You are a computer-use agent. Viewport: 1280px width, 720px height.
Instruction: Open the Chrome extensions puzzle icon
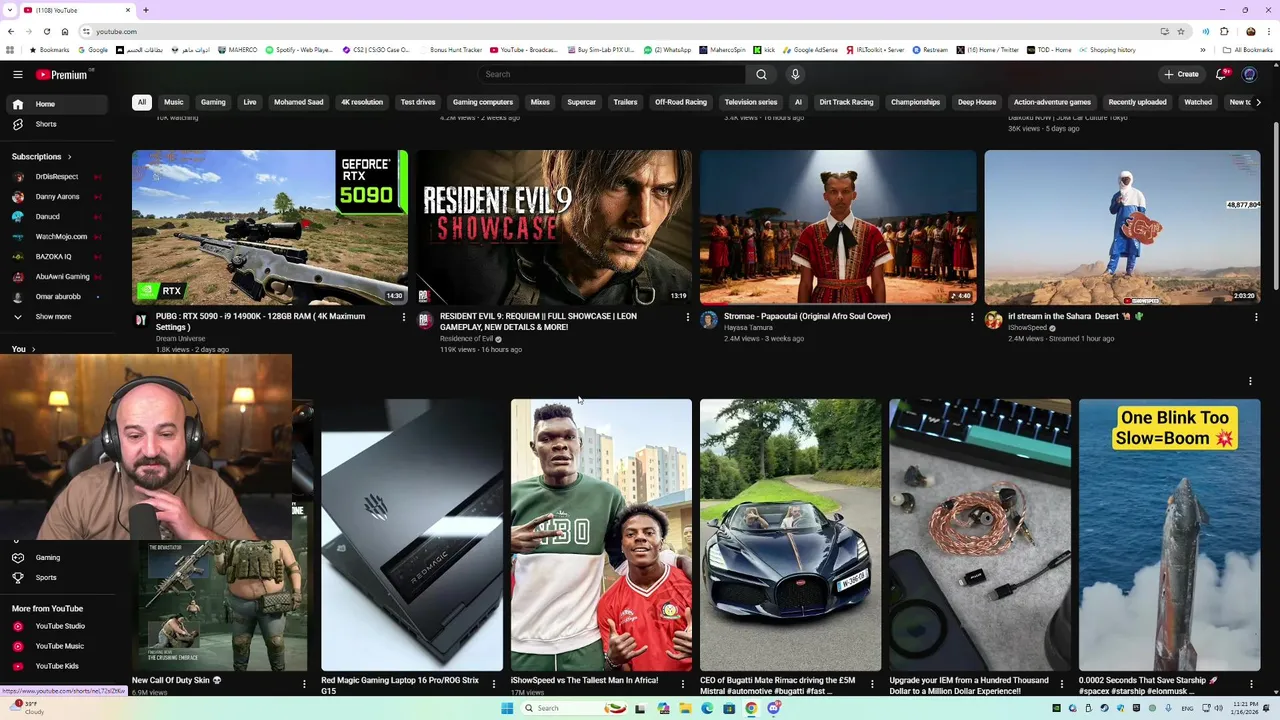point(1224,31)
